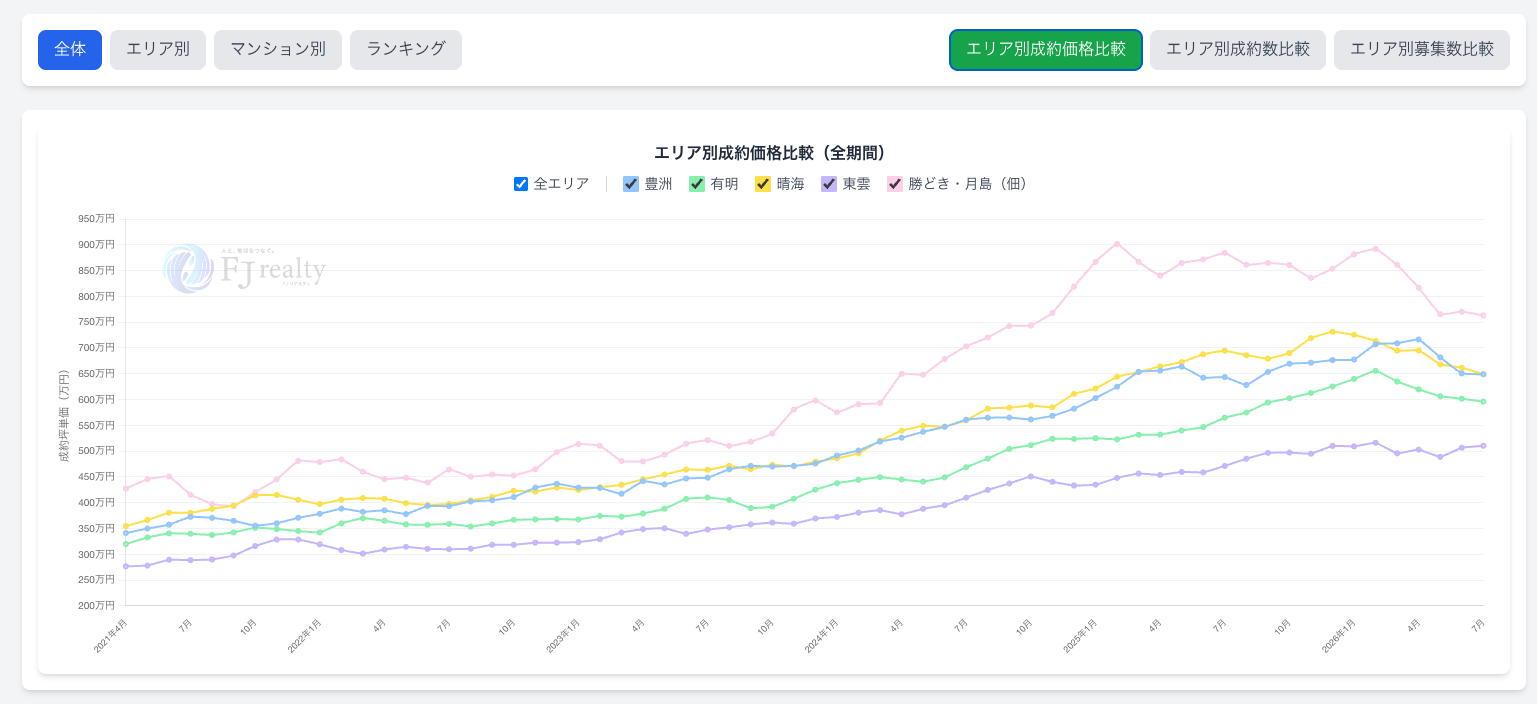The image size is (1537, 704).
Task: Uncheck the 豊洲 legend checkbox
Action: click(x=631, y=184)
